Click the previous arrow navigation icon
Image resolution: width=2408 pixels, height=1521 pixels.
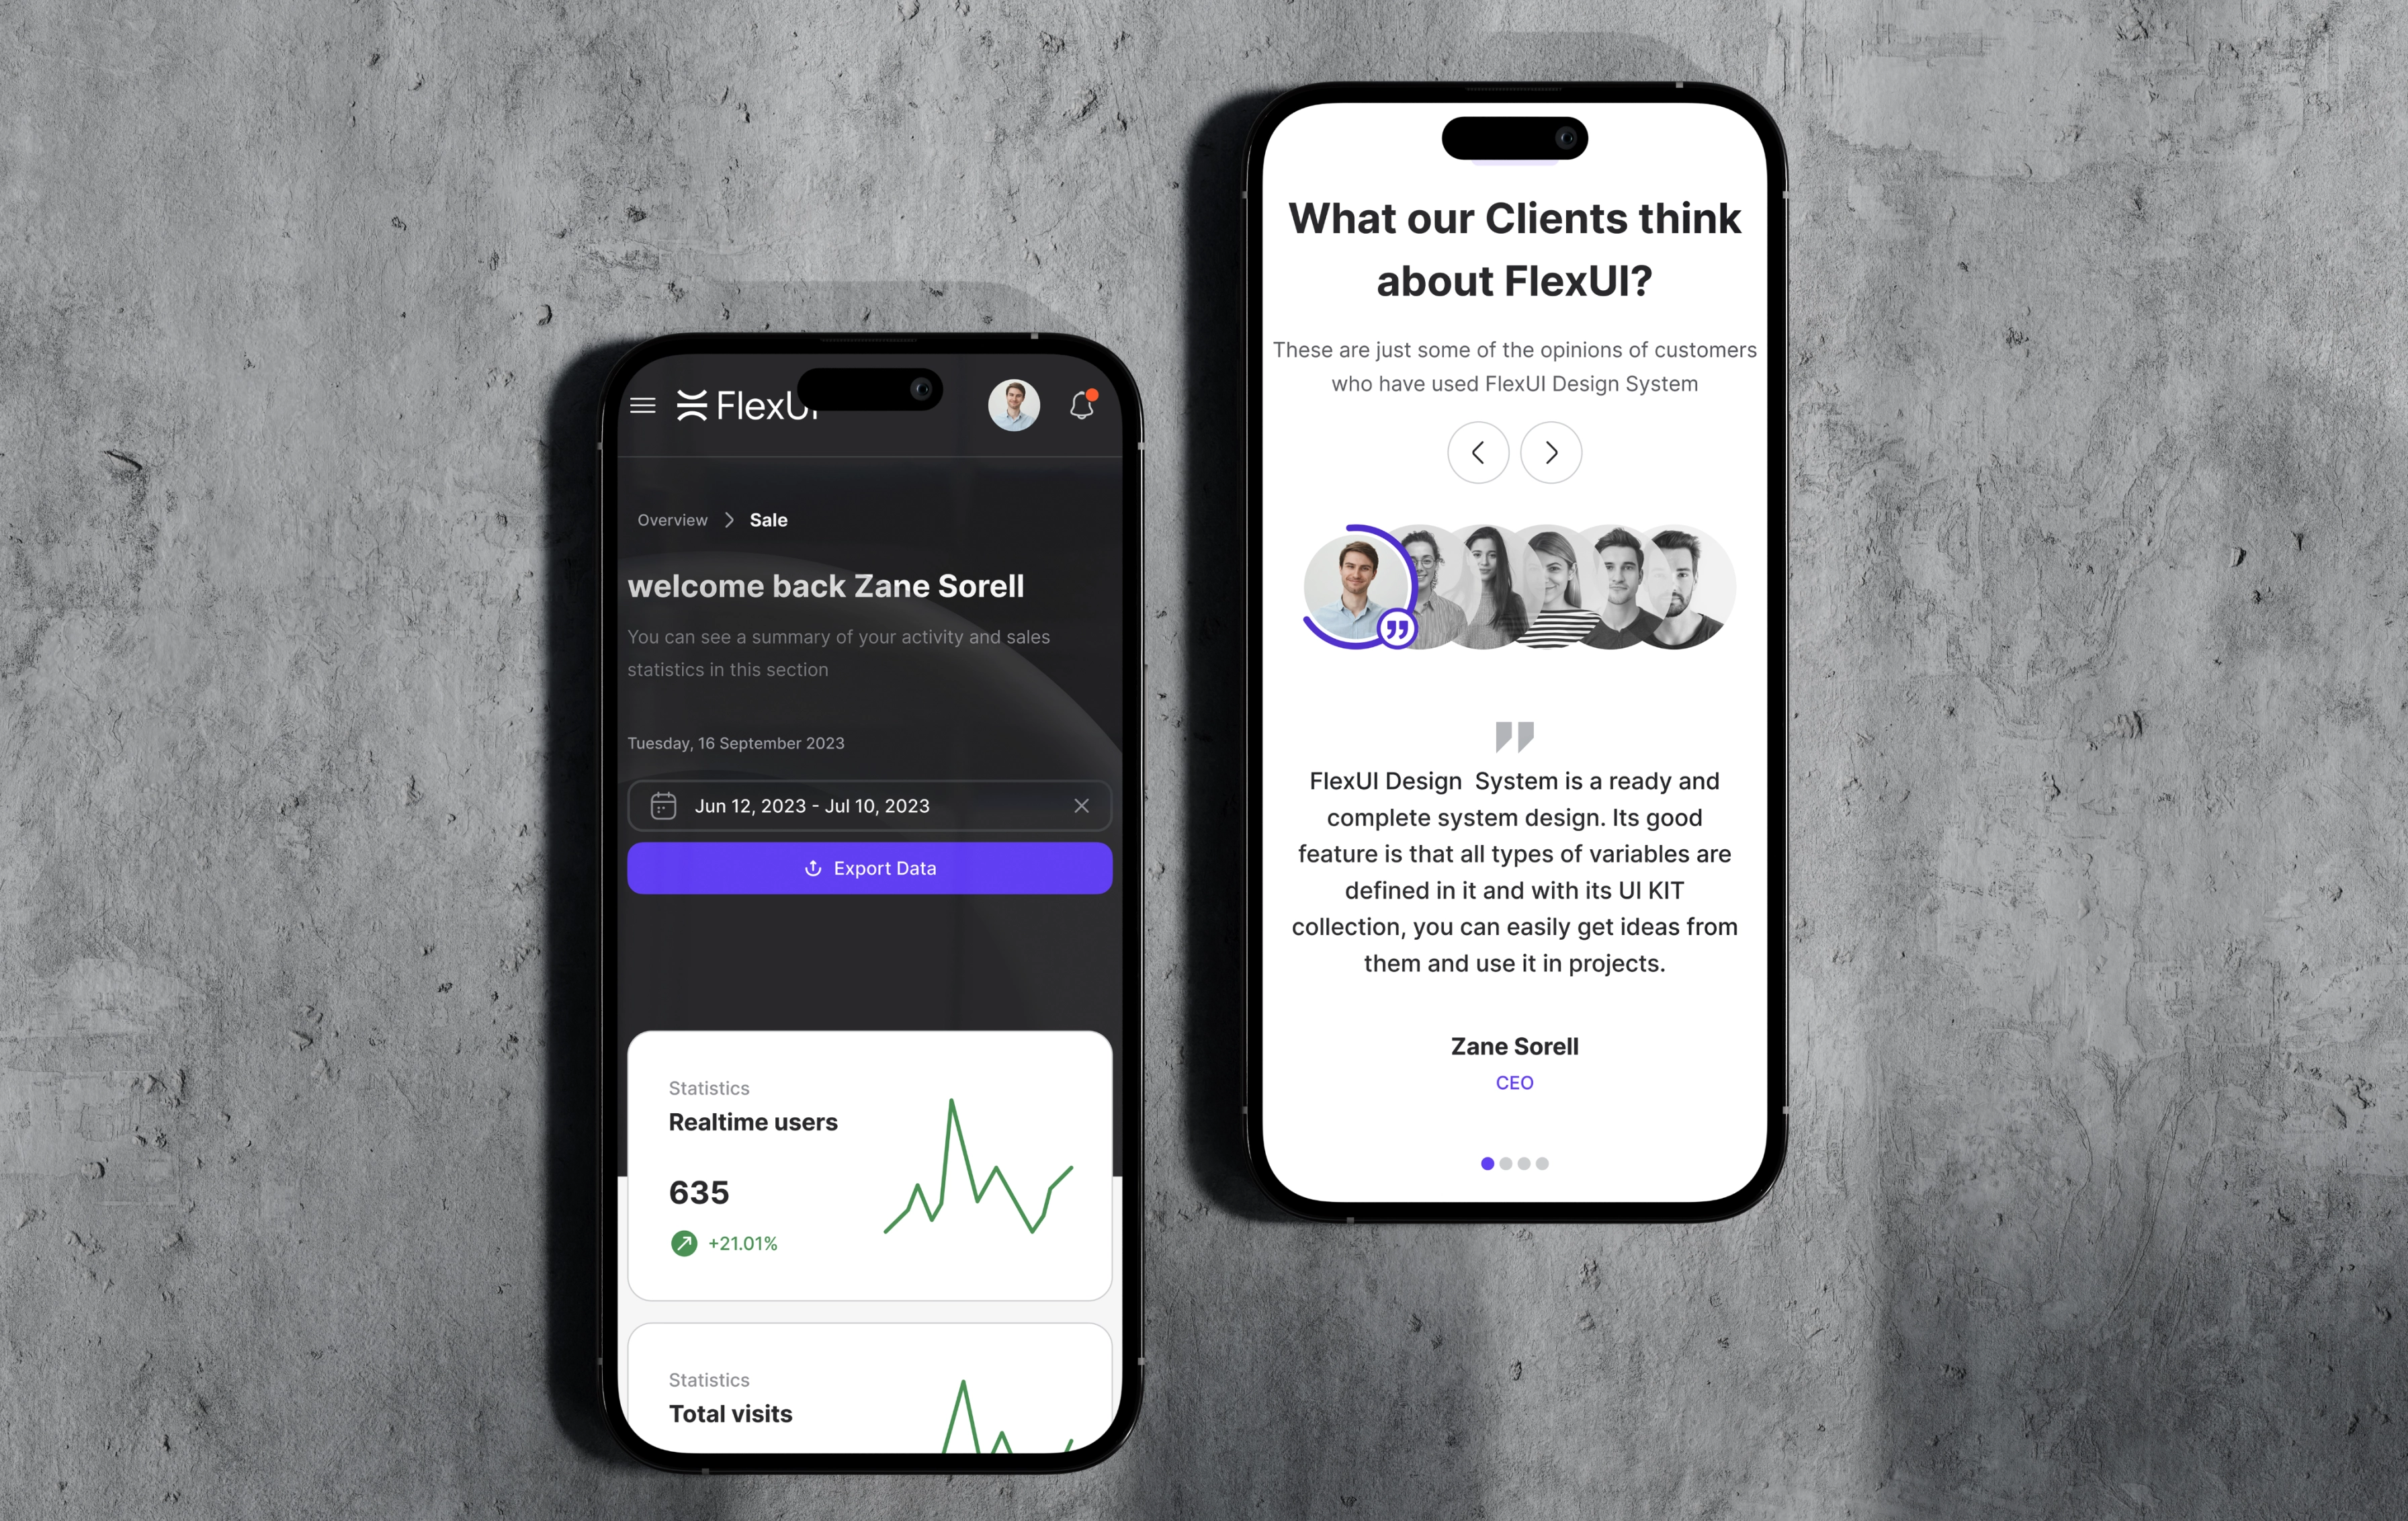[x=1477, y=452]
